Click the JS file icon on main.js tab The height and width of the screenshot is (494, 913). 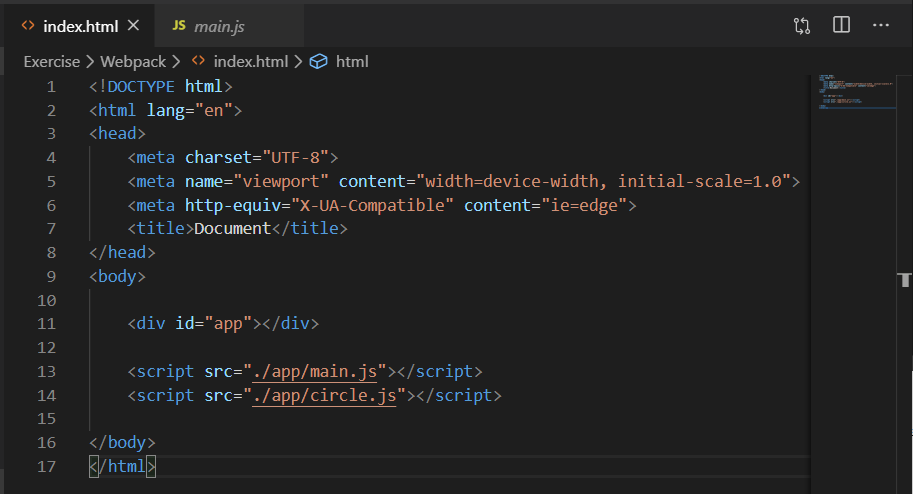tap(179, 25)
